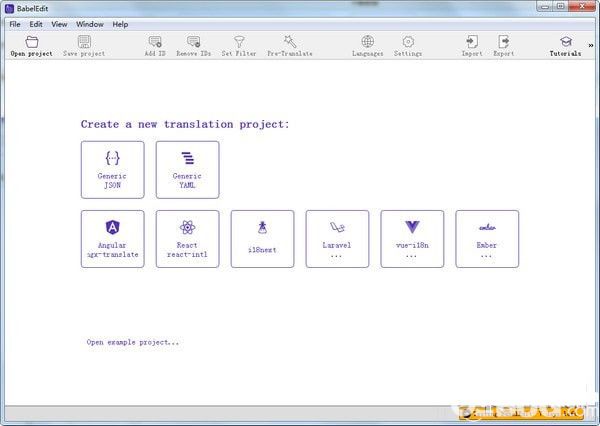Select the Ember project tile
This screenshot has width=600, height=426.
pyautogui.click(x=487, y=239)
